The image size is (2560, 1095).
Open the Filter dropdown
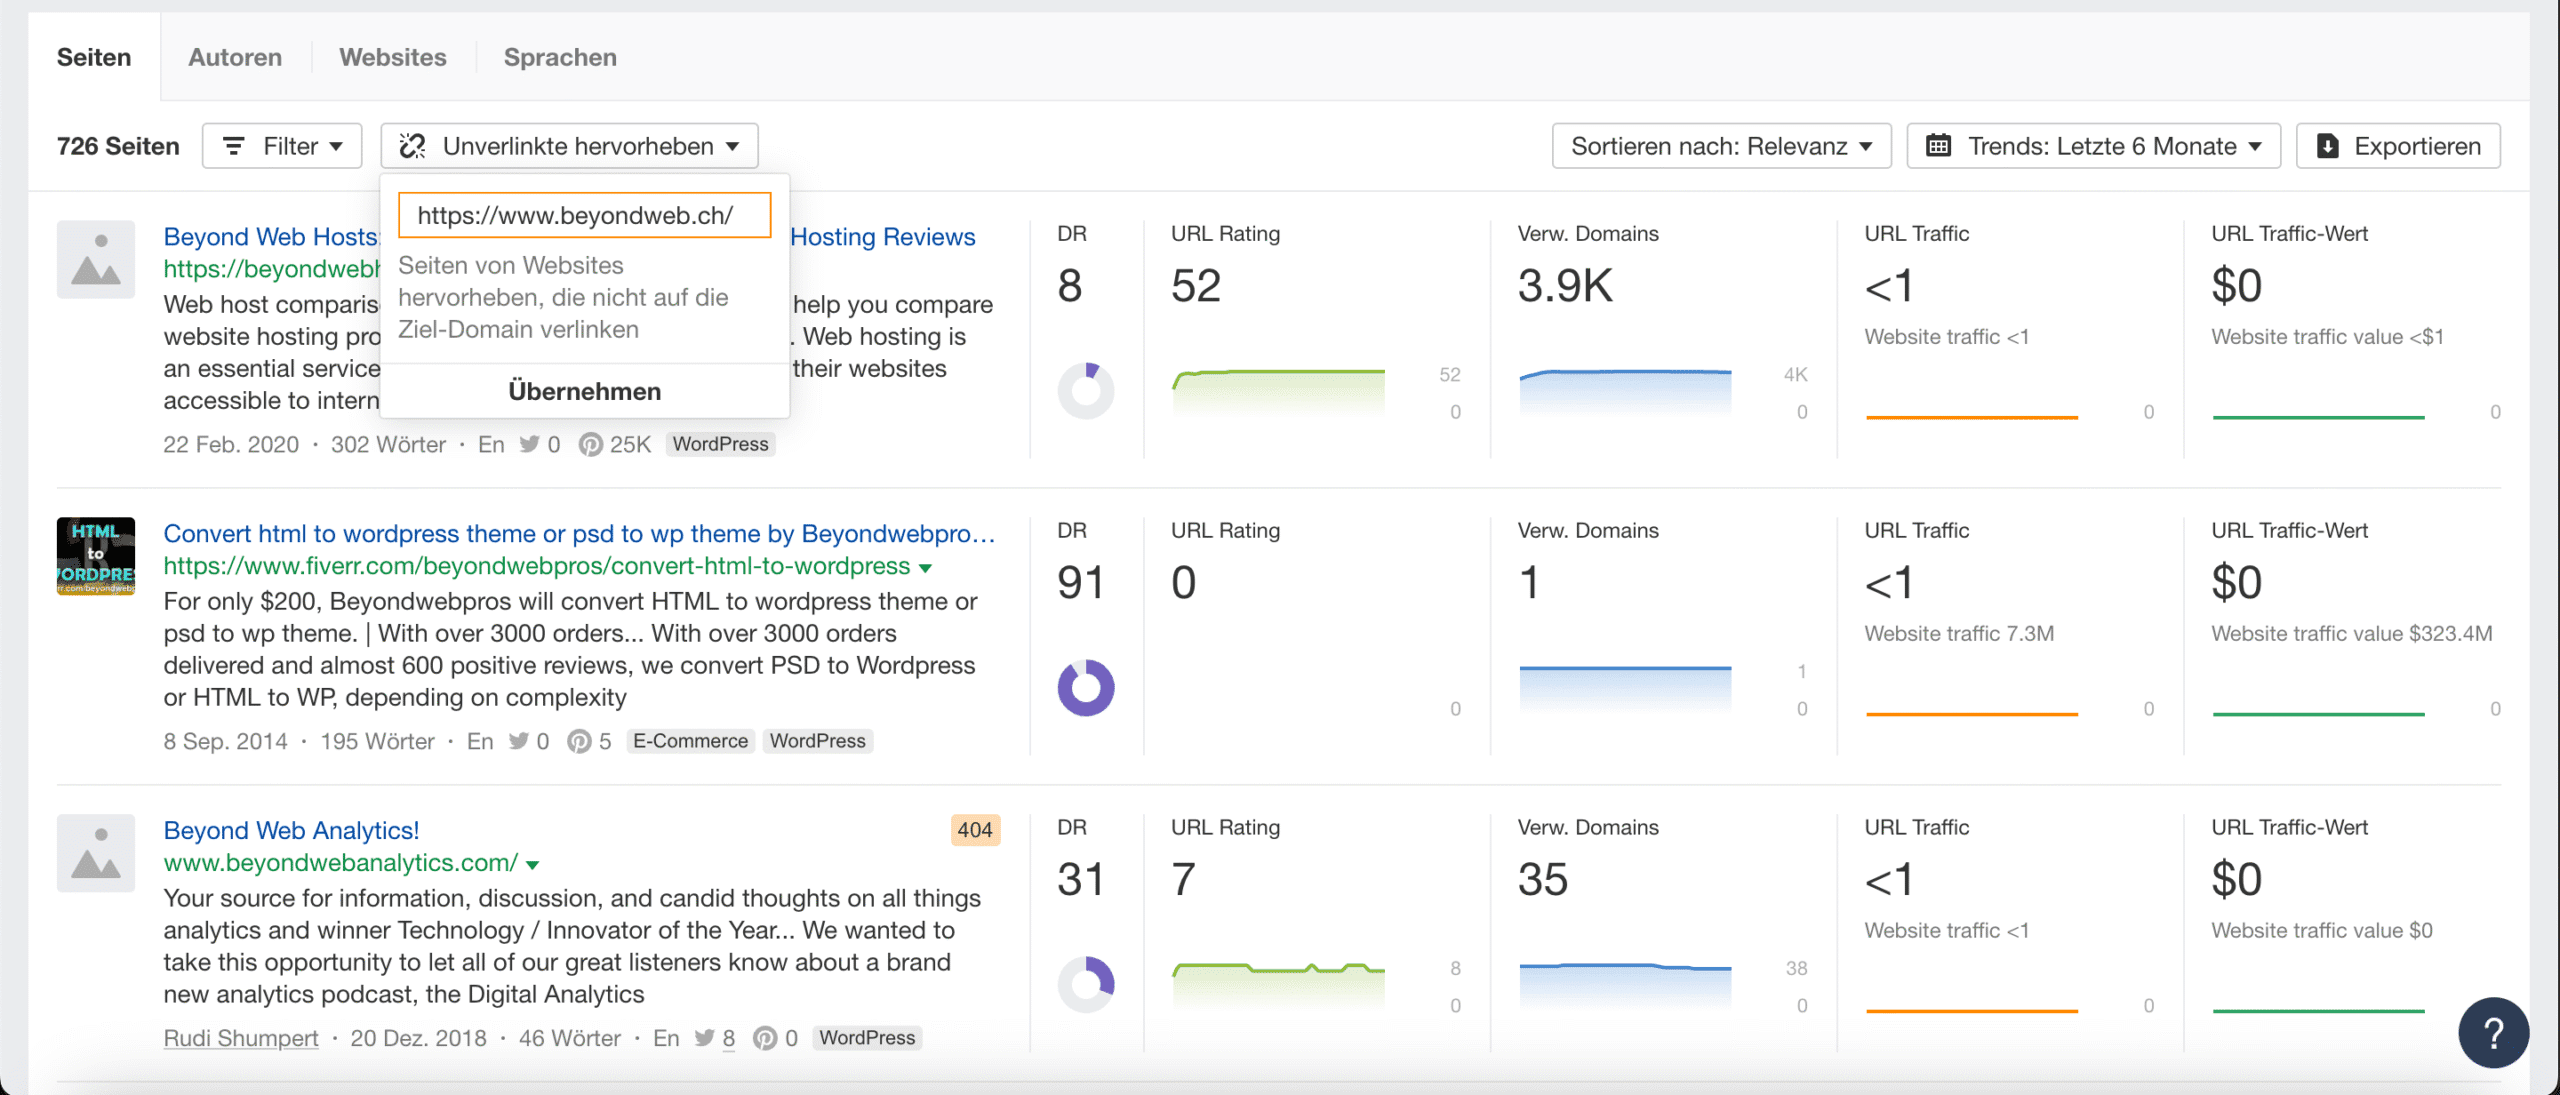(x=282, y=146)
